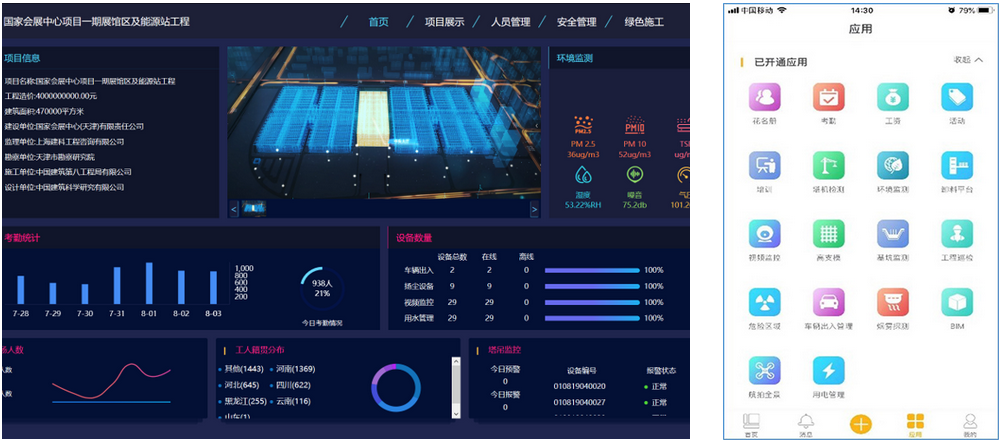Click the 黑龙江(255) legend entry
The height and width of the screenshot is (443, 1002).
243,401
